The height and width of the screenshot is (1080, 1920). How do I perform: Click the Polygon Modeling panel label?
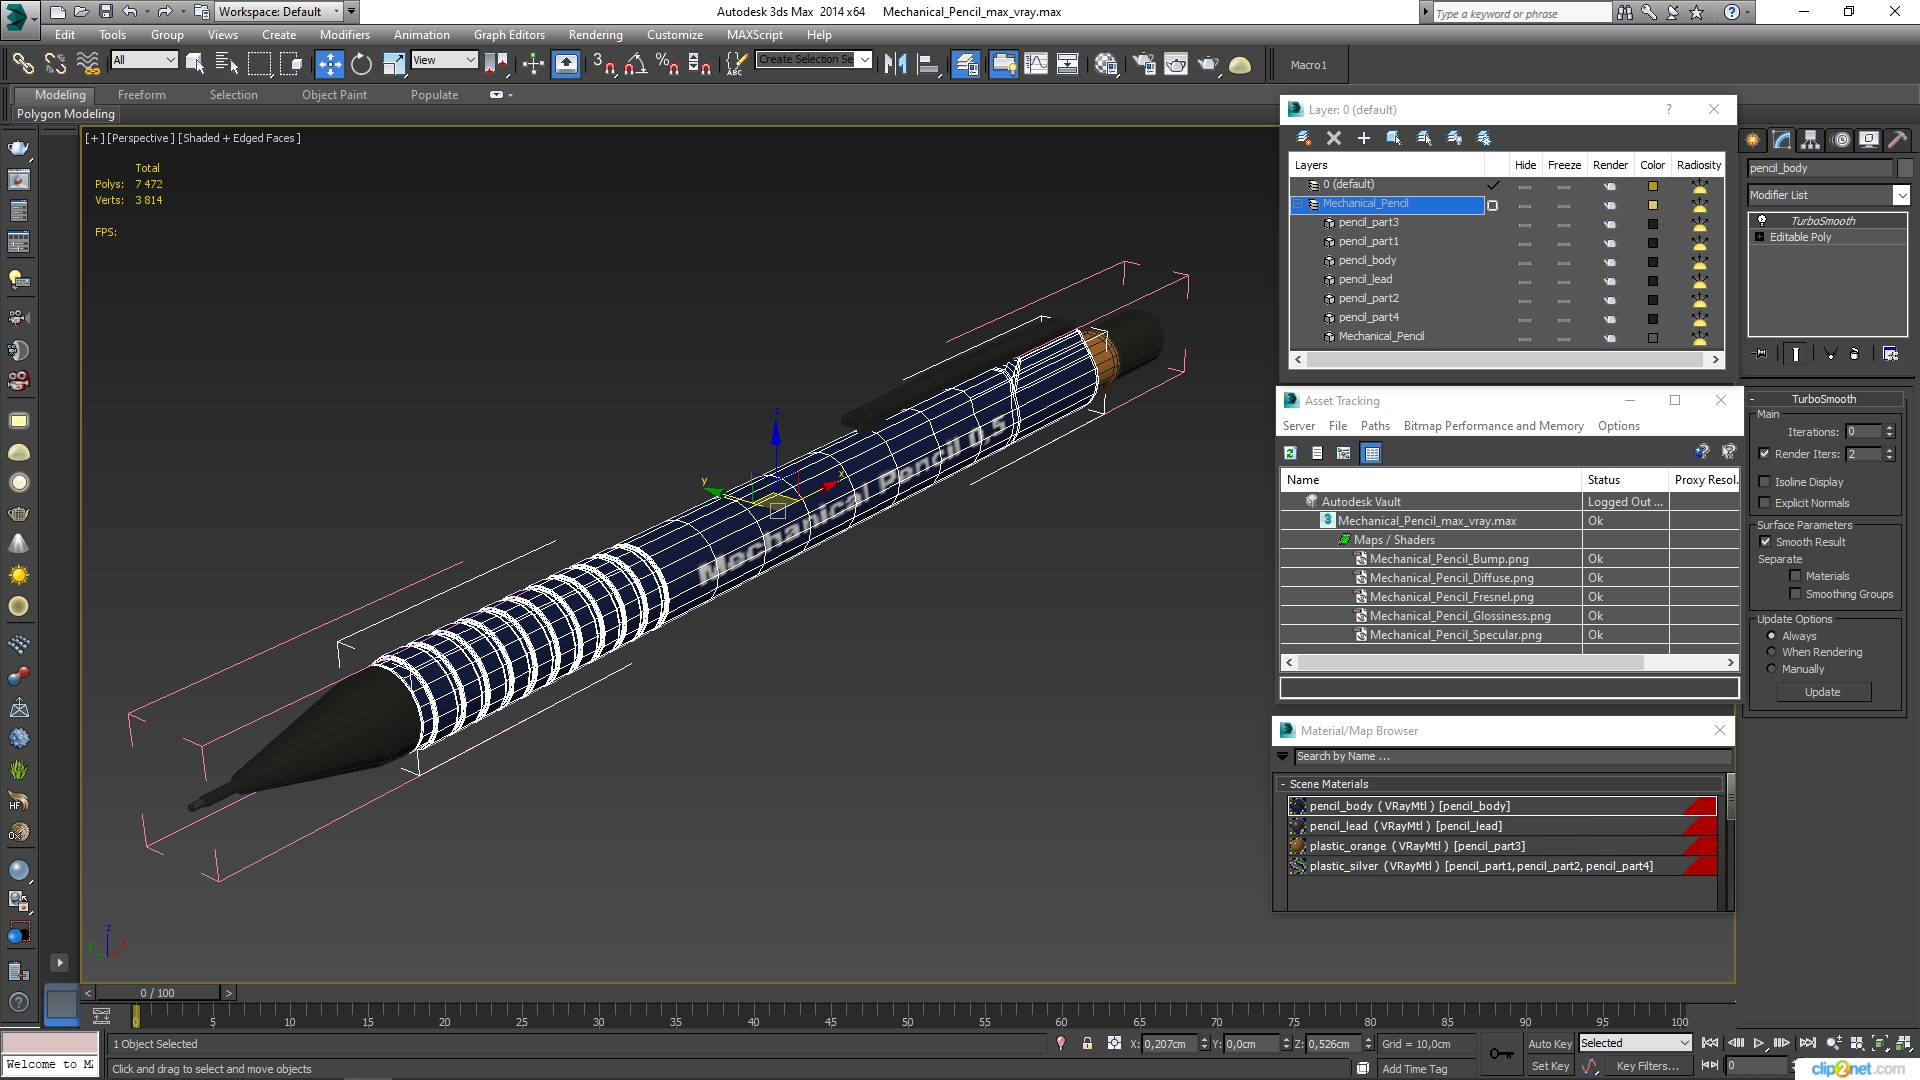[65, 114]
